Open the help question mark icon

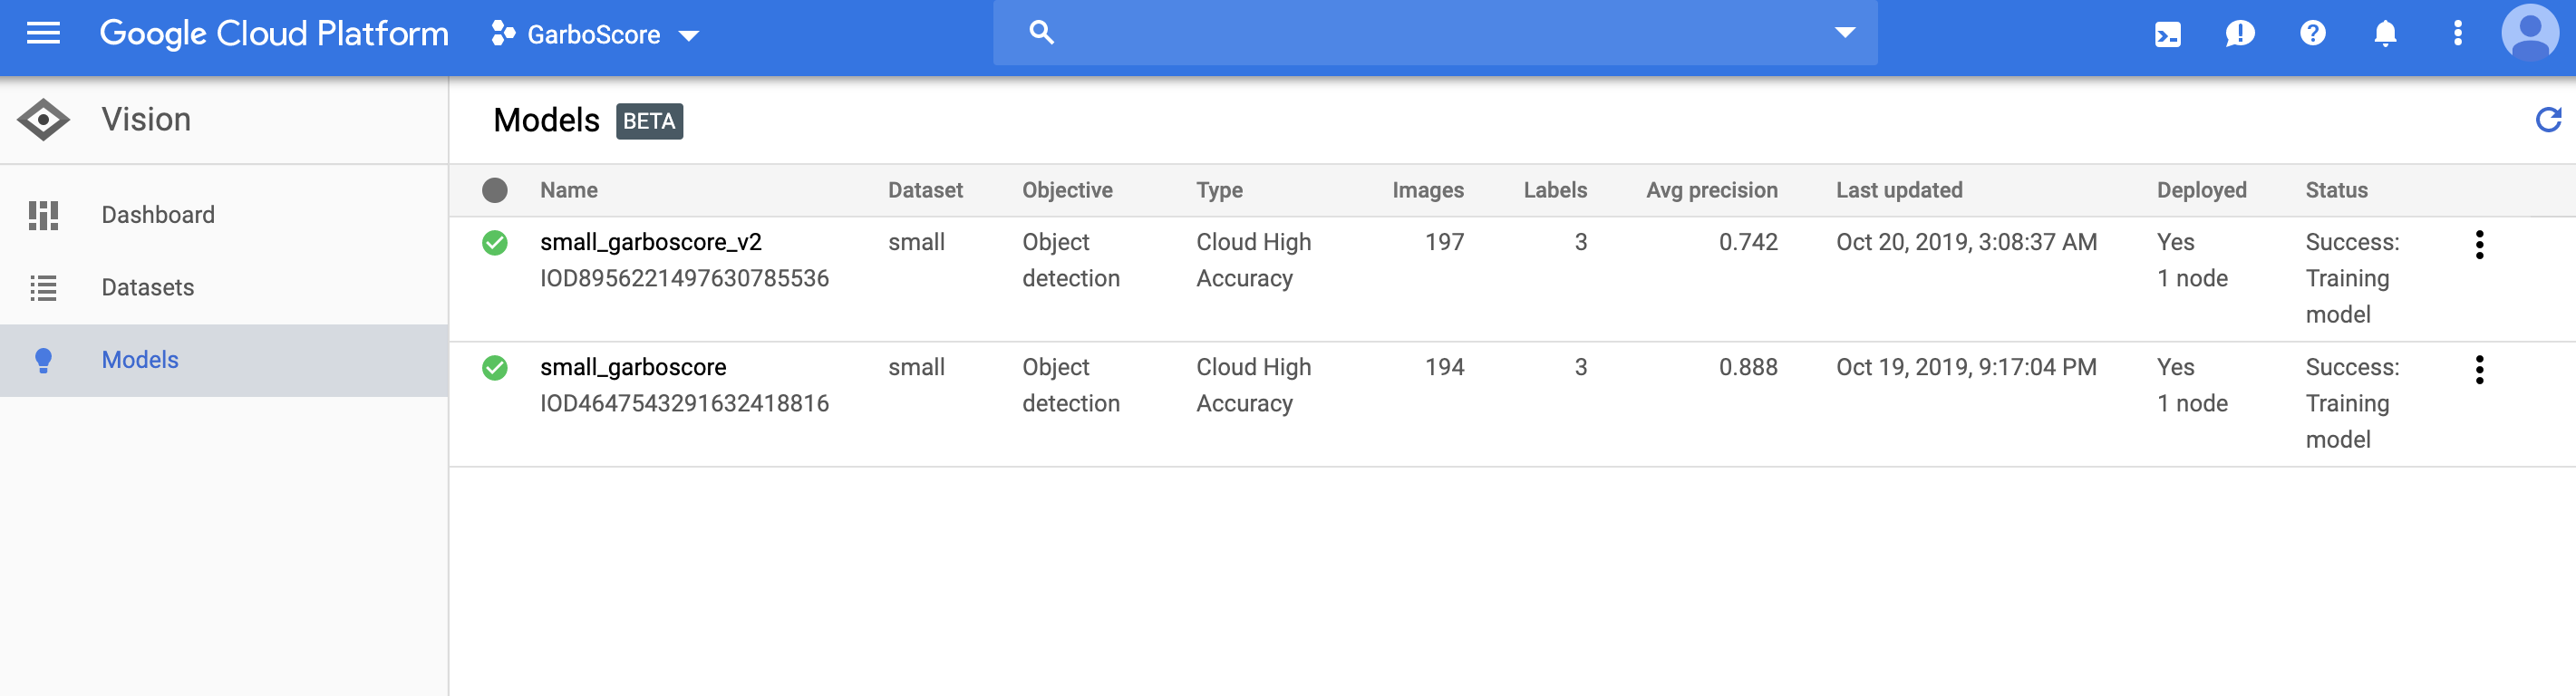pos(2312,34)
